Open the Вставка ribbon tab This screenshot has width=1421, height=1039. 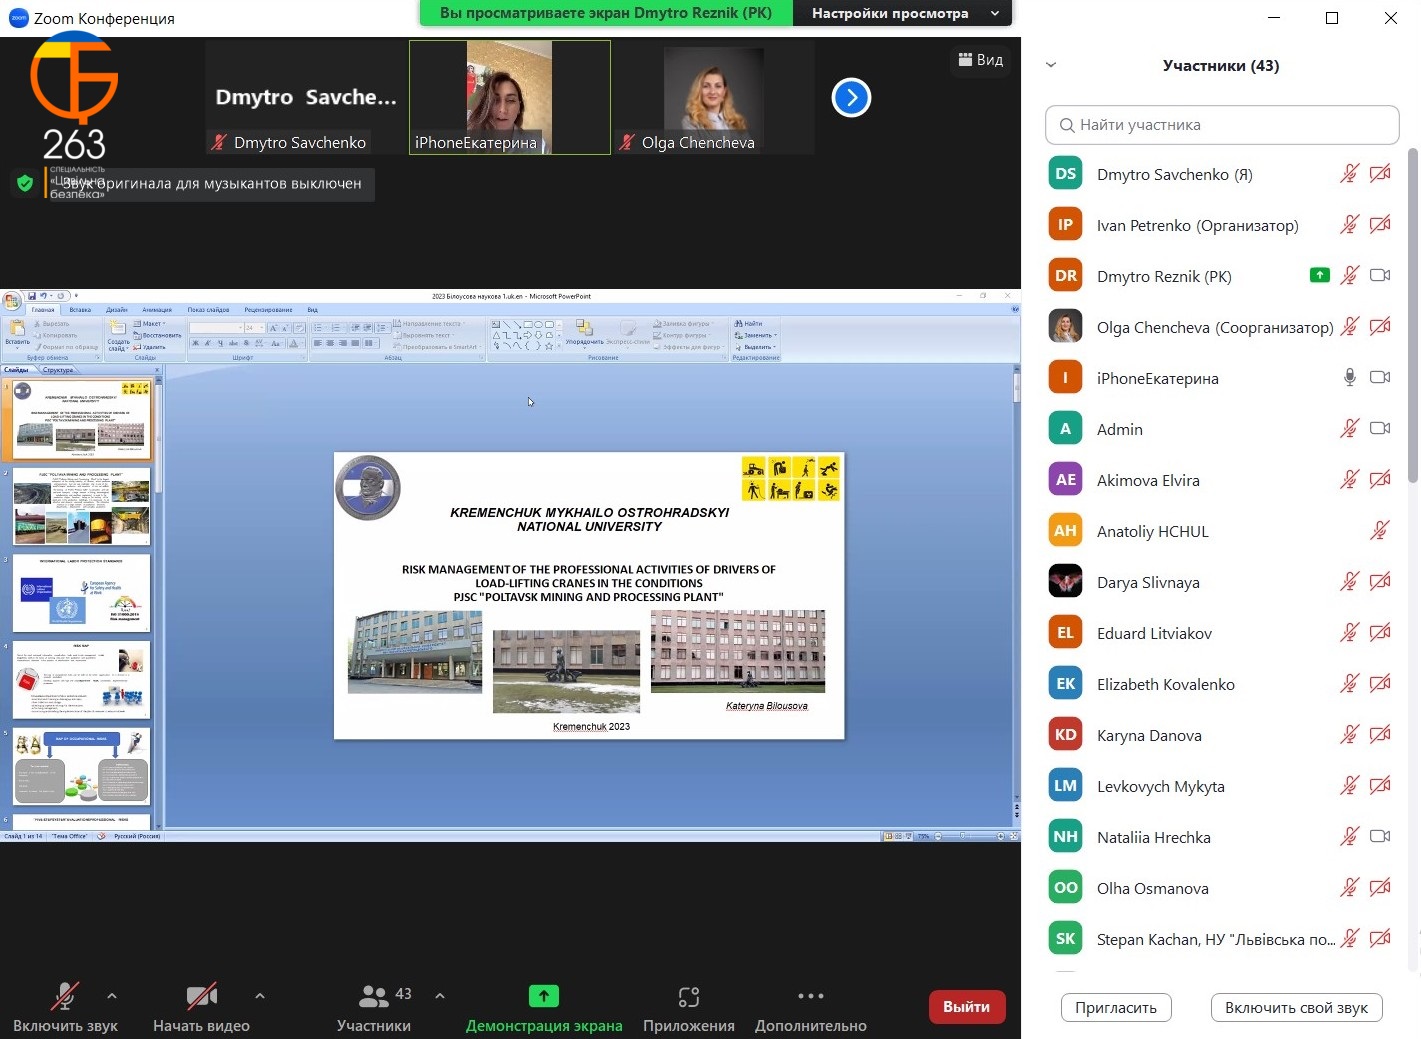coord(80,310)
